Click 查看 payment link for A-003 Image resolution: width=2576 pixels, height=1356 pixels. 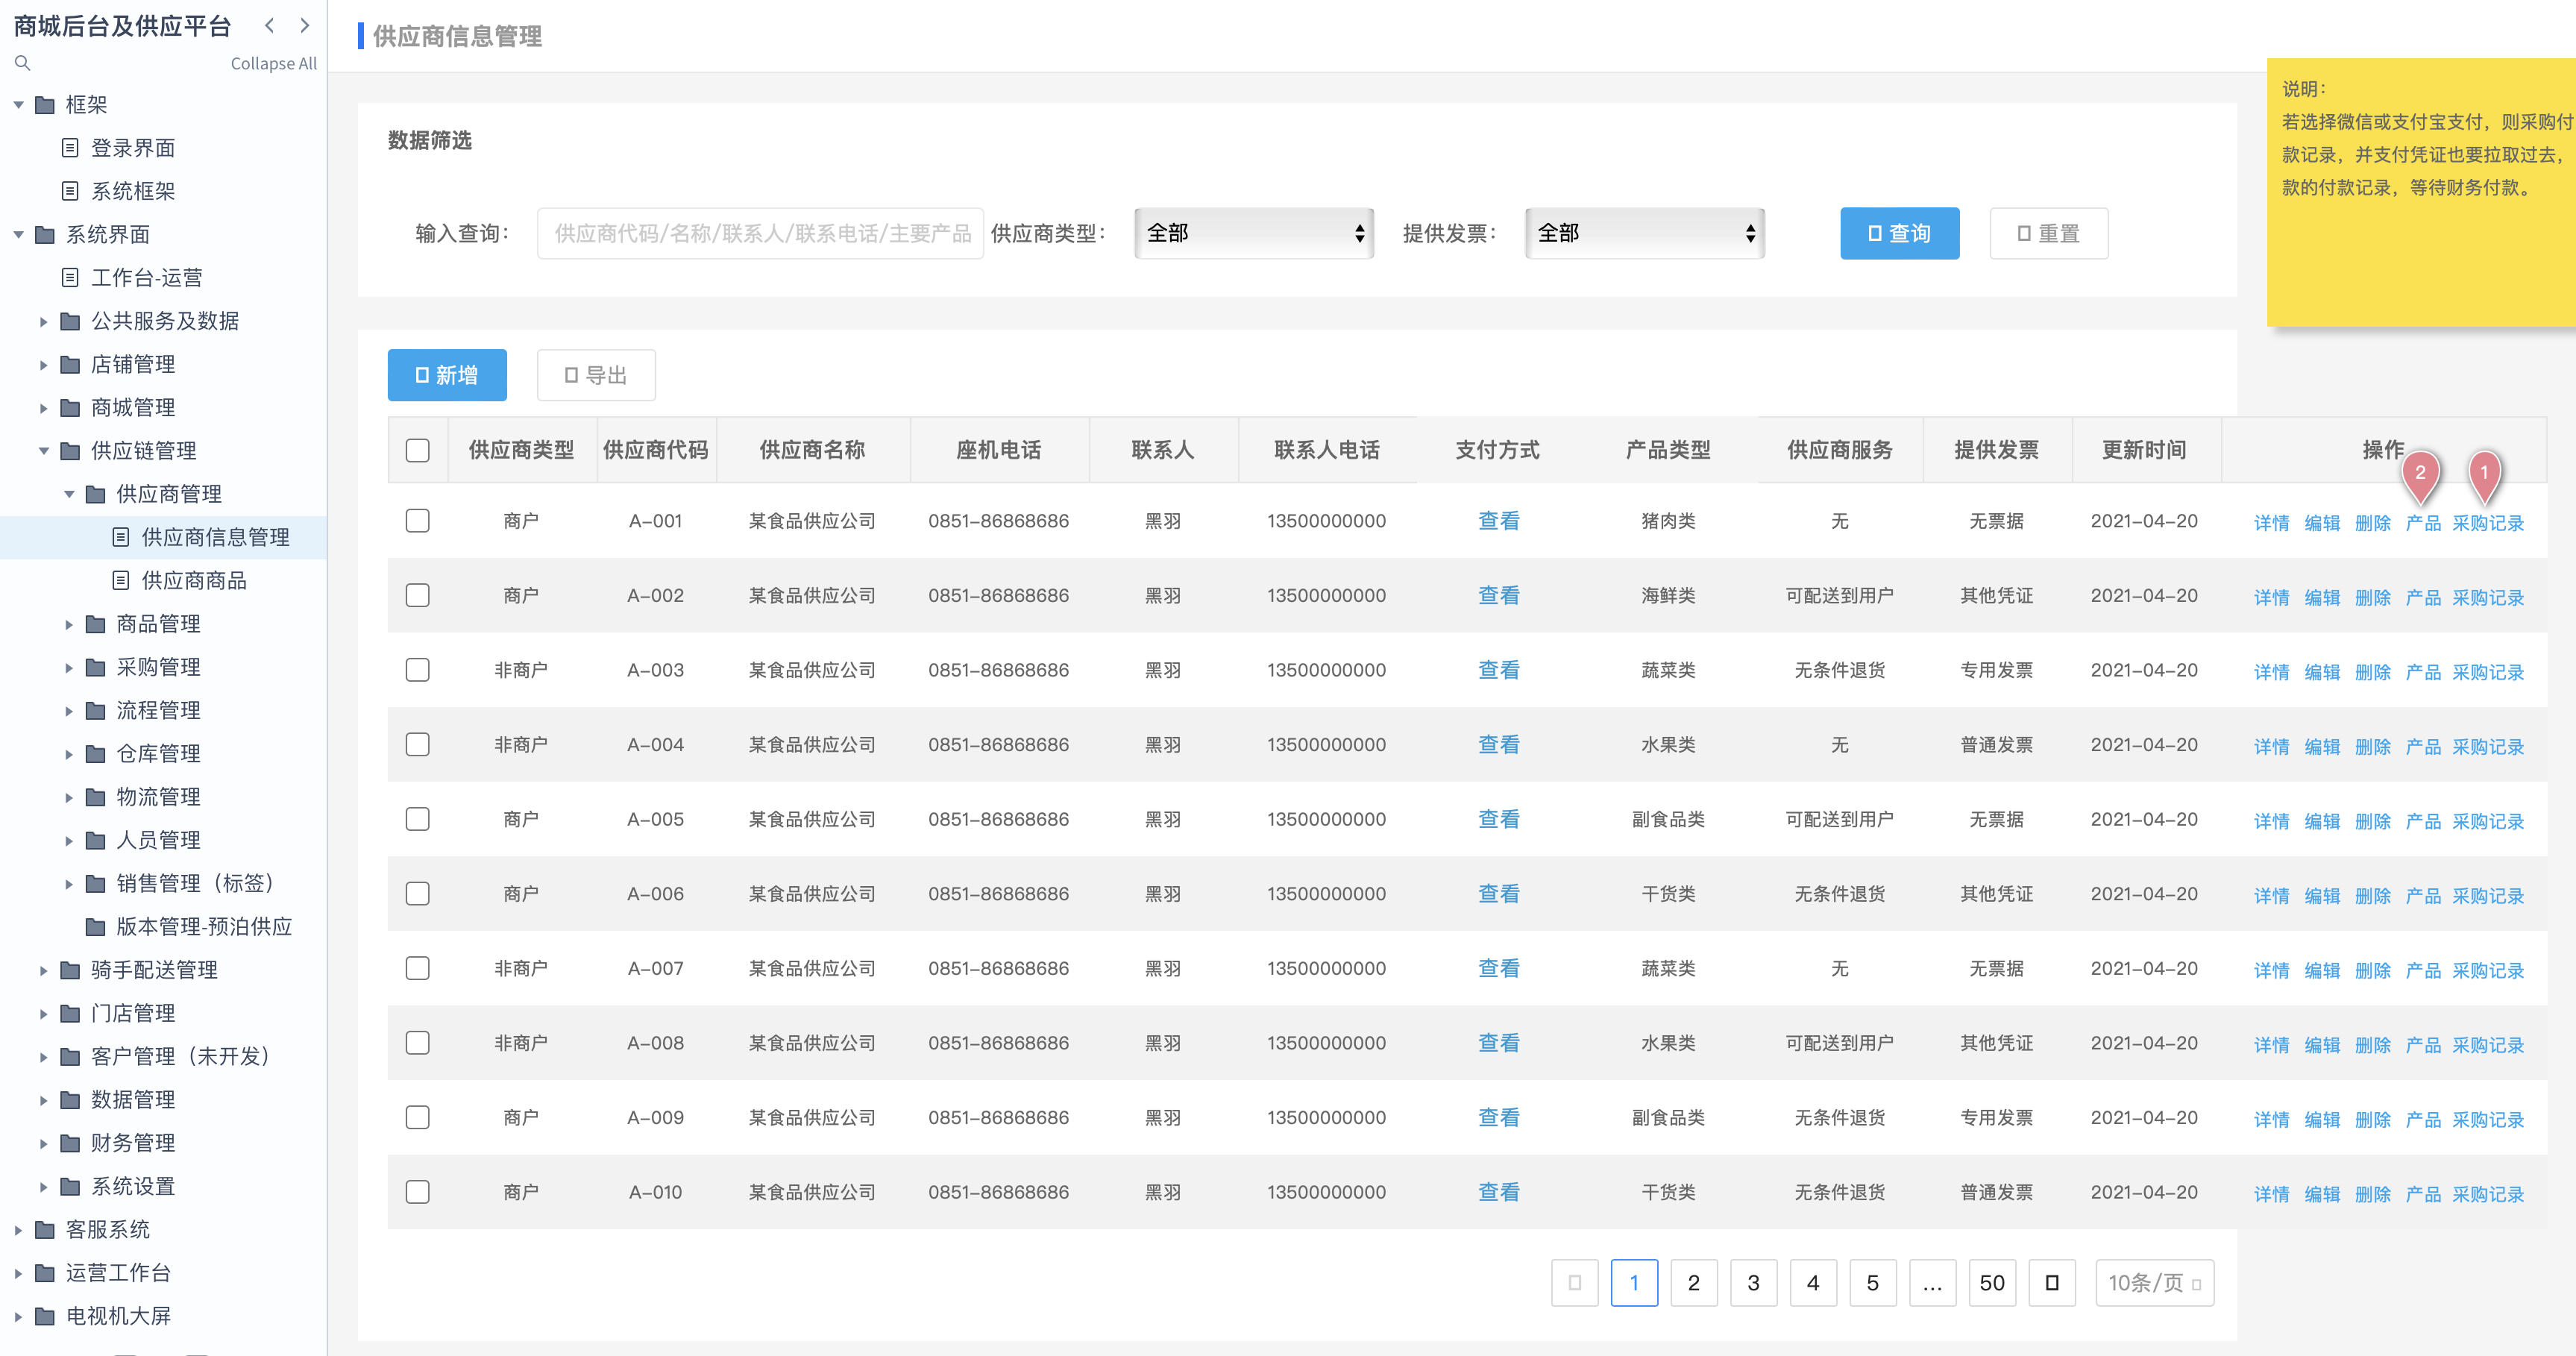click(x=1498, y=670)
